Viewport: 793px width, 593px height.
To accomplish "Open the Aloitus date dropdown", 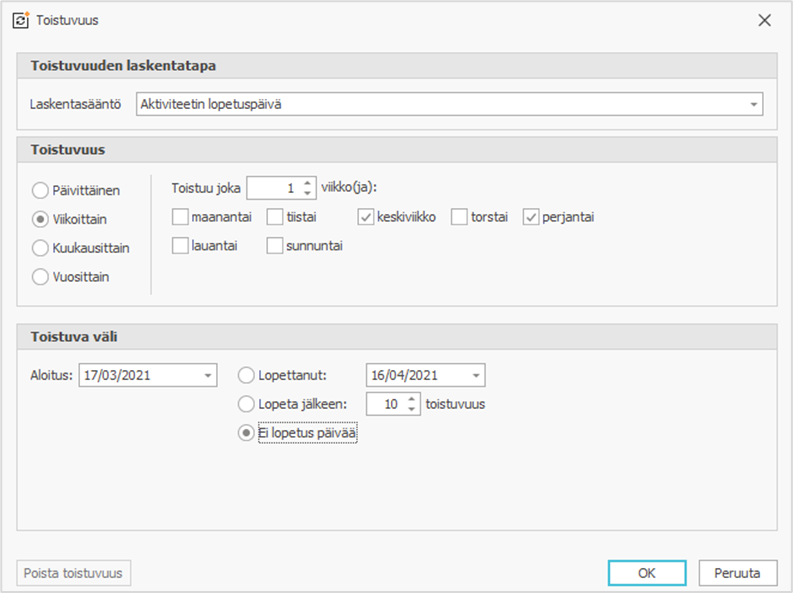I will [x=207, y=376].
